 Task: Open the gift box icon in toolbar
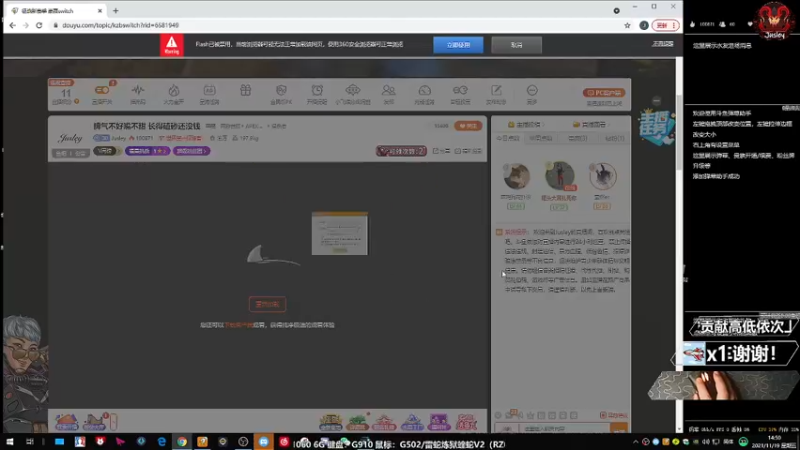[245, 90]
